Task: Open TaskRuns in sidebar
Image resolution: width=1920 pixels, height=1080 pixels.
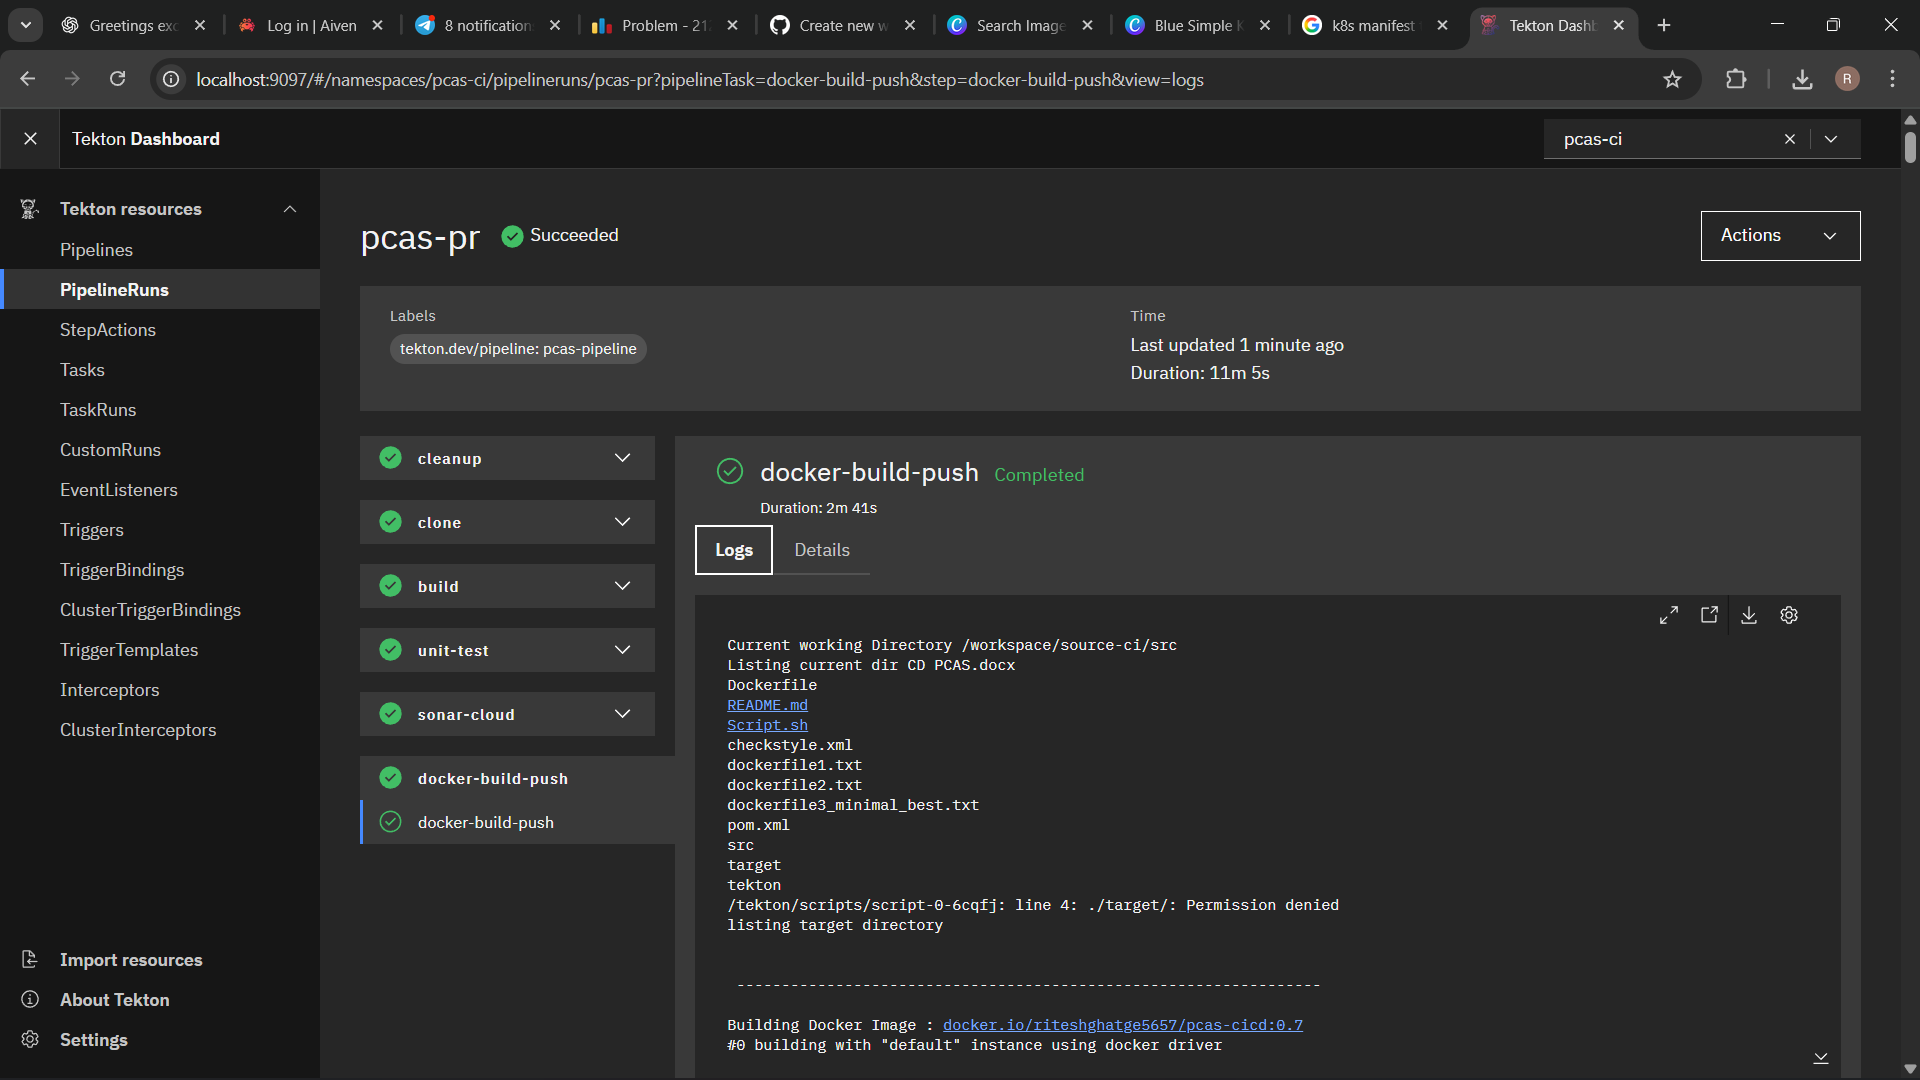Action: (98, 410)
